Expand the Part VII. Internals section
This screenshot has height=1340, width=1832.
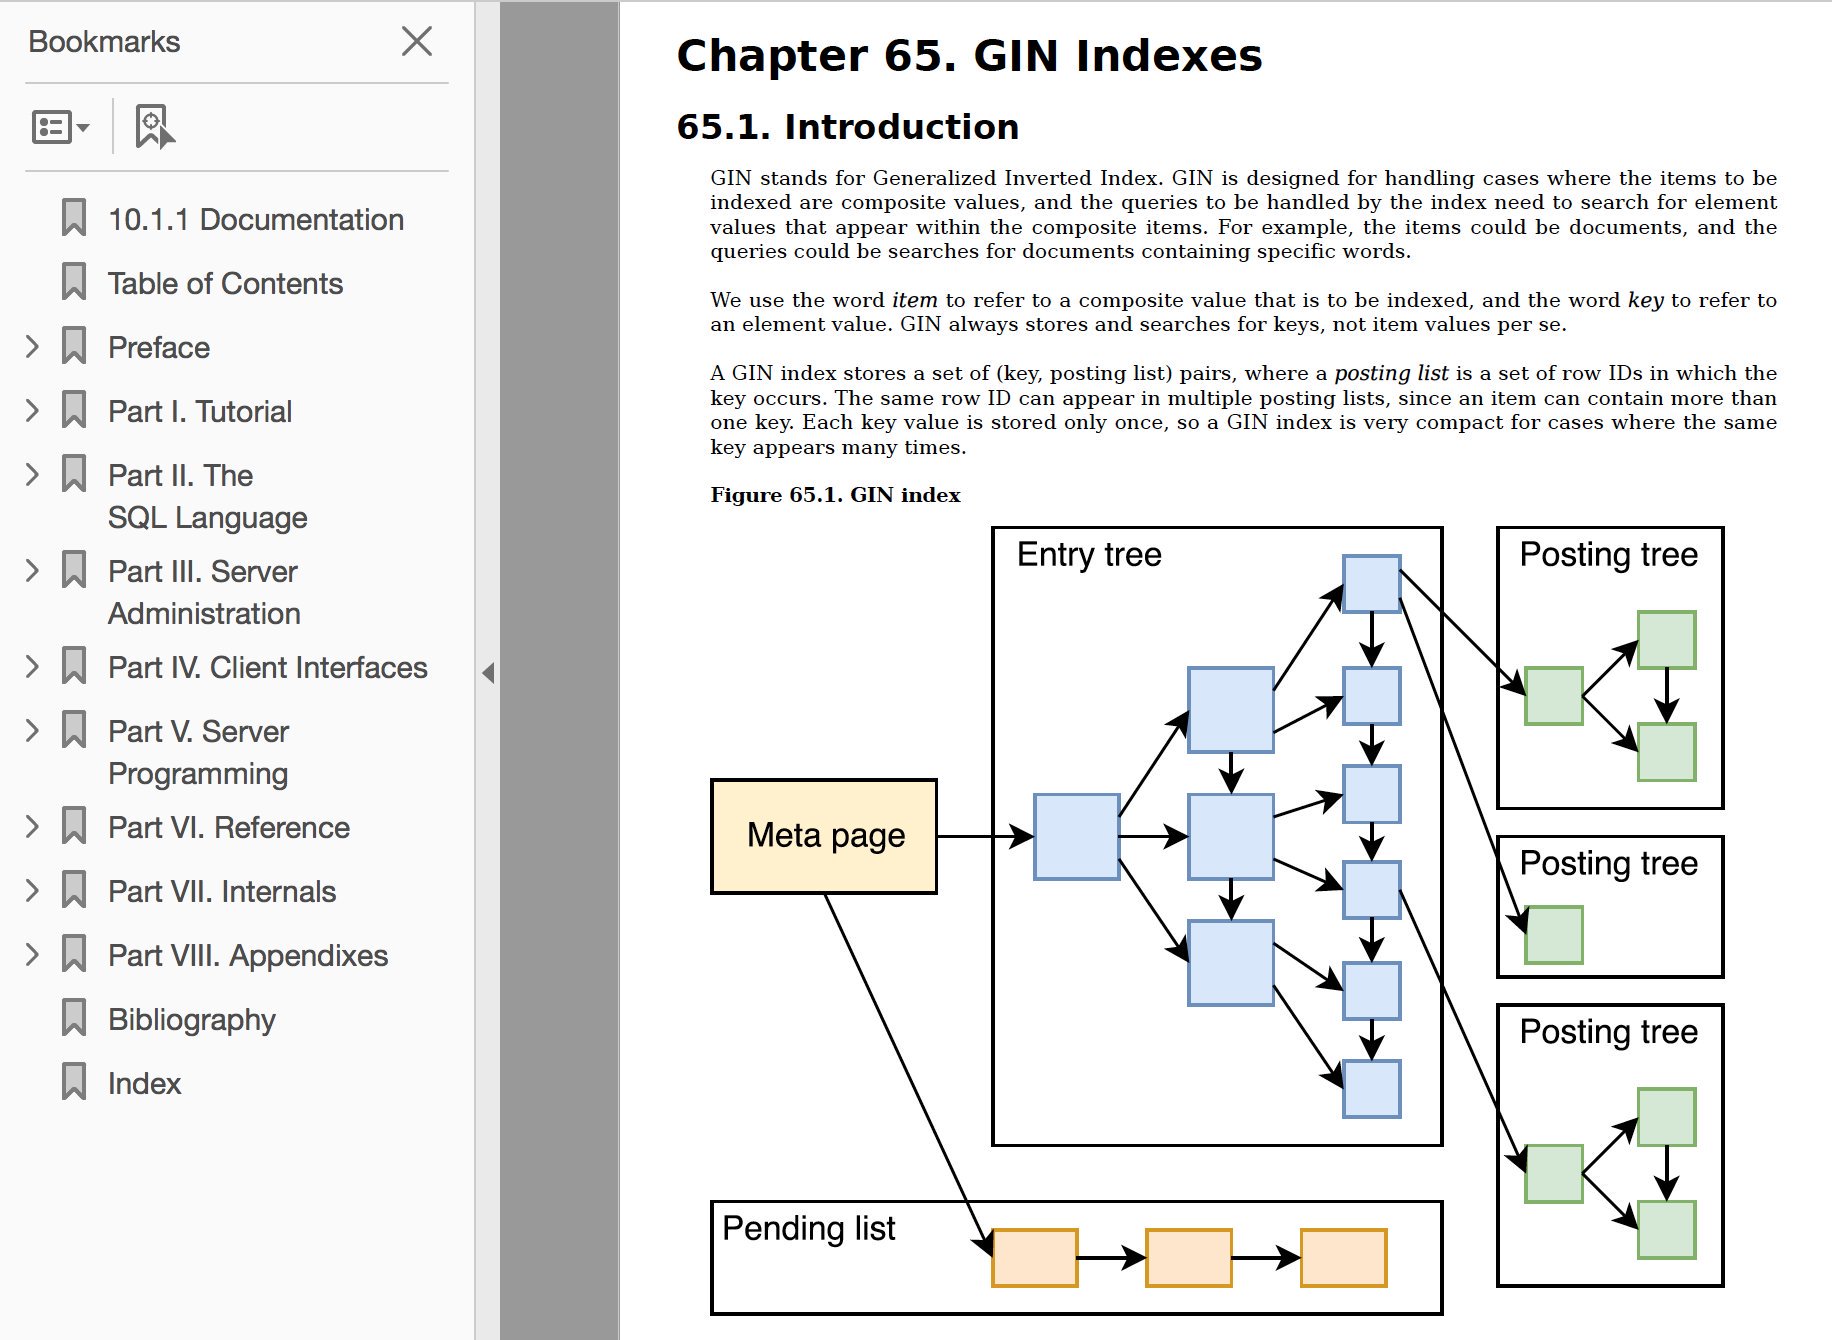pos(32,891)
